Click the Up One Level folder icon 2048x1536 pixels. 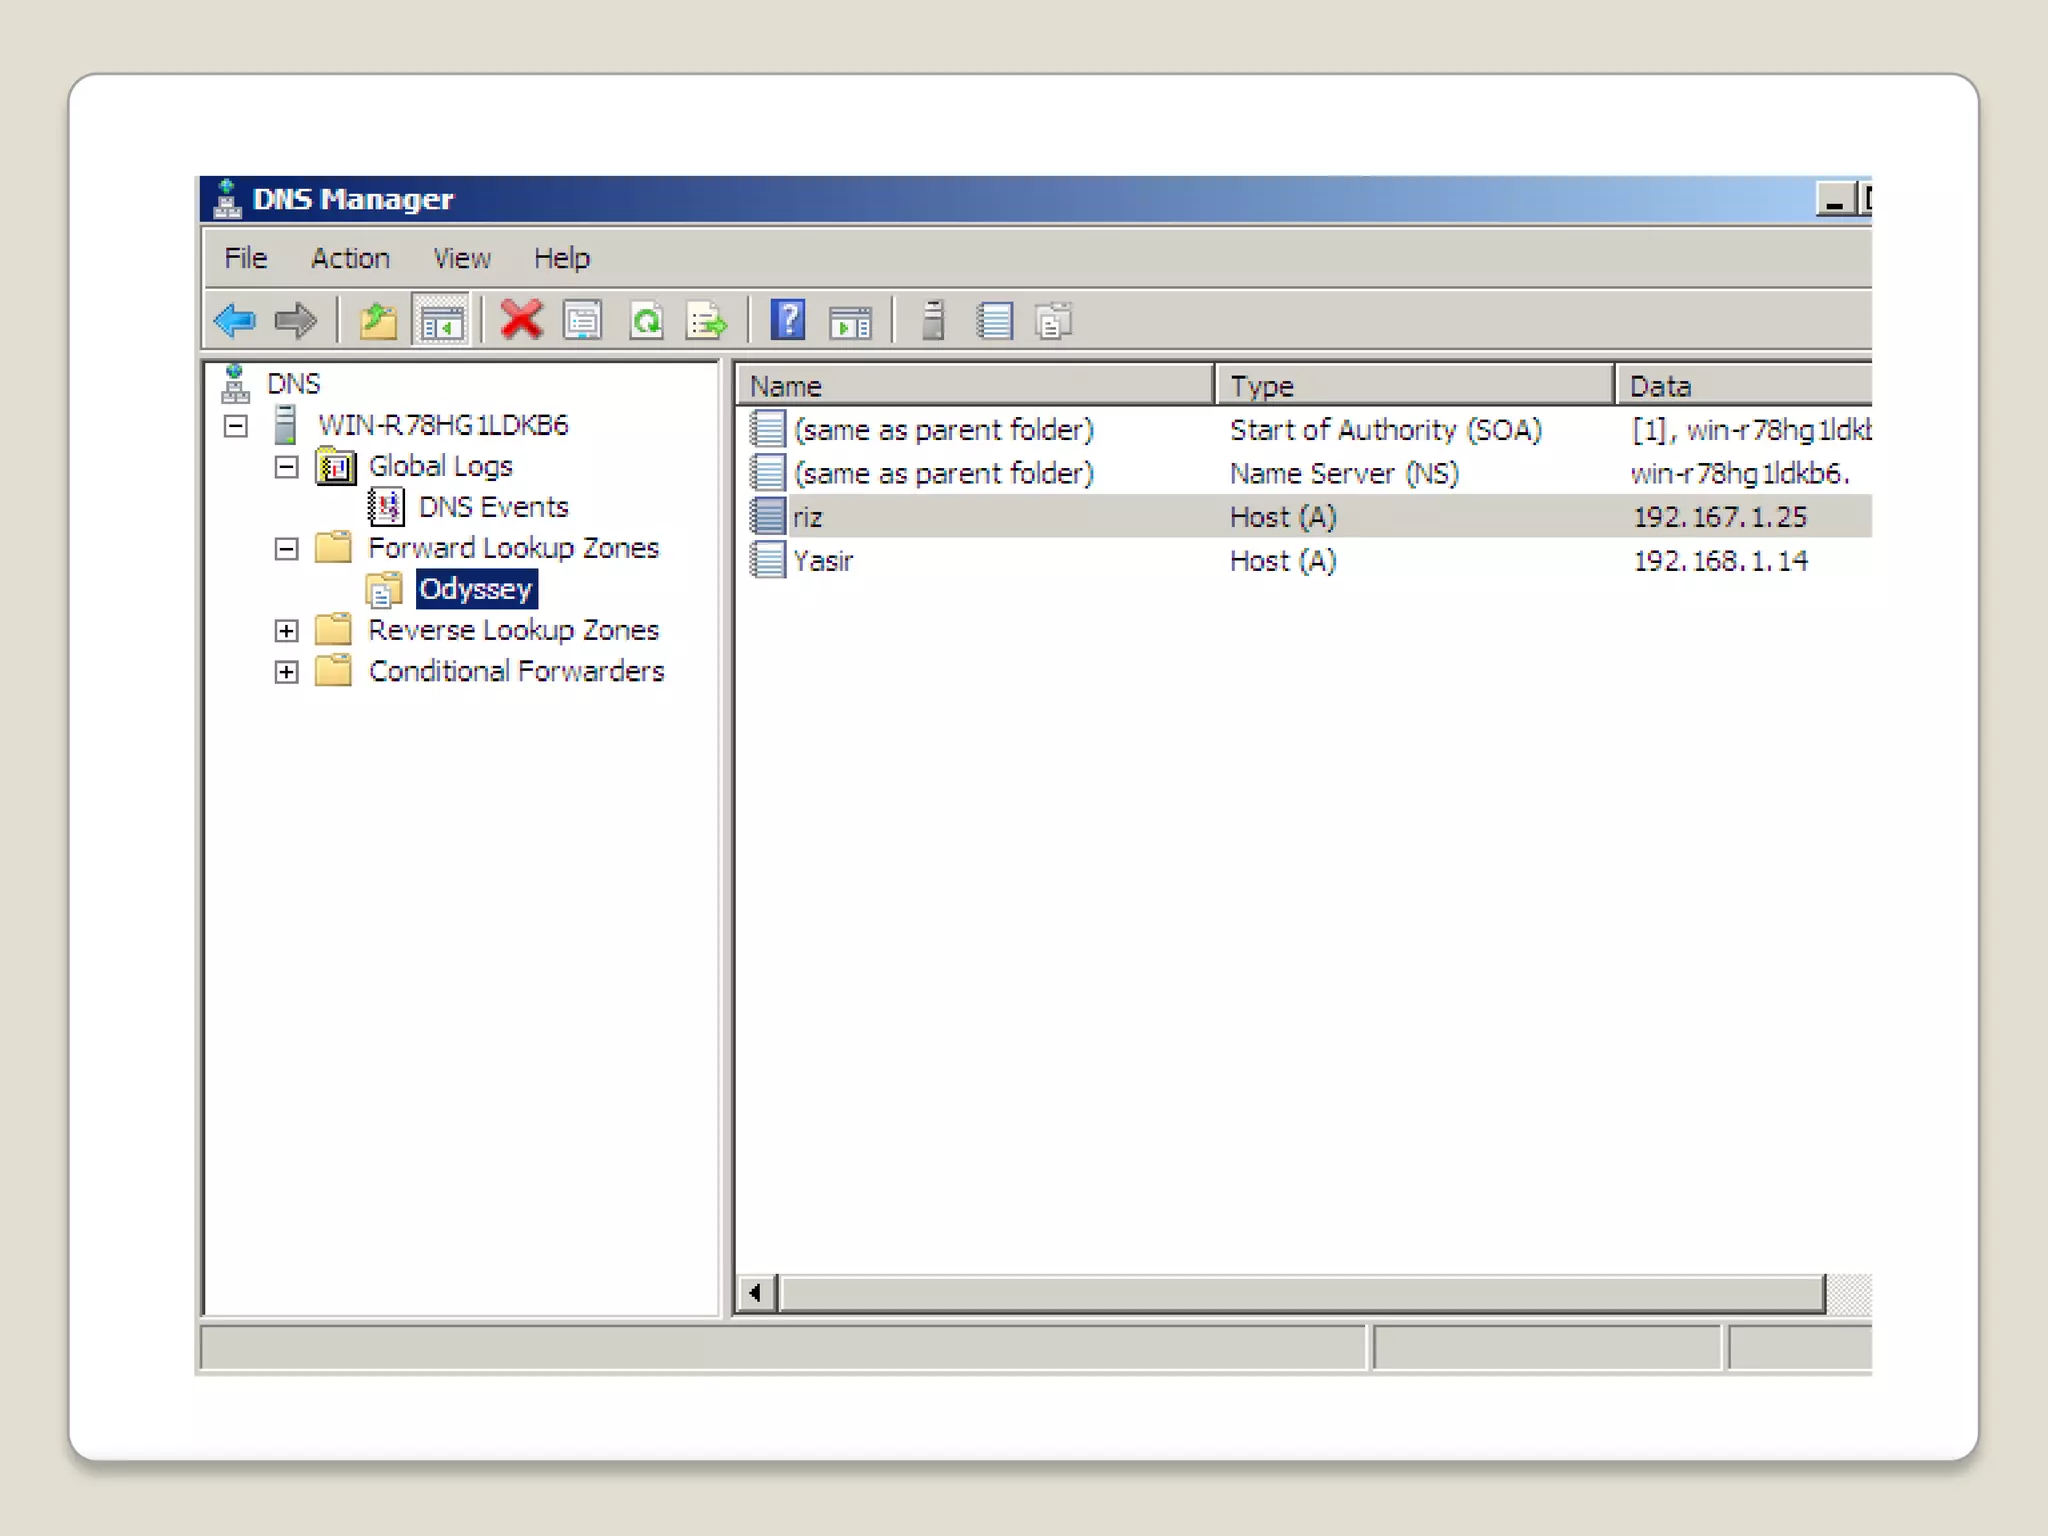[378, 321]
